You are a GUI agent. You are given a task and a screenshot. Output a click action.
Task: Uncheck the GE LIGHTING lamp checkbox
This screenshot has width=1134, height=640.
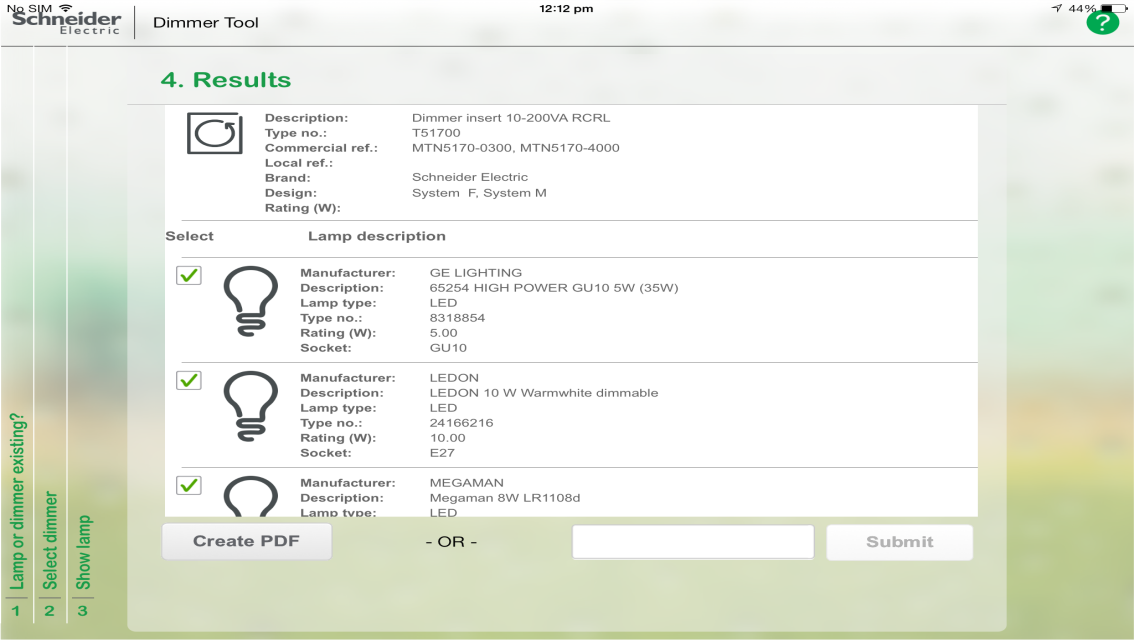point(189,276)
